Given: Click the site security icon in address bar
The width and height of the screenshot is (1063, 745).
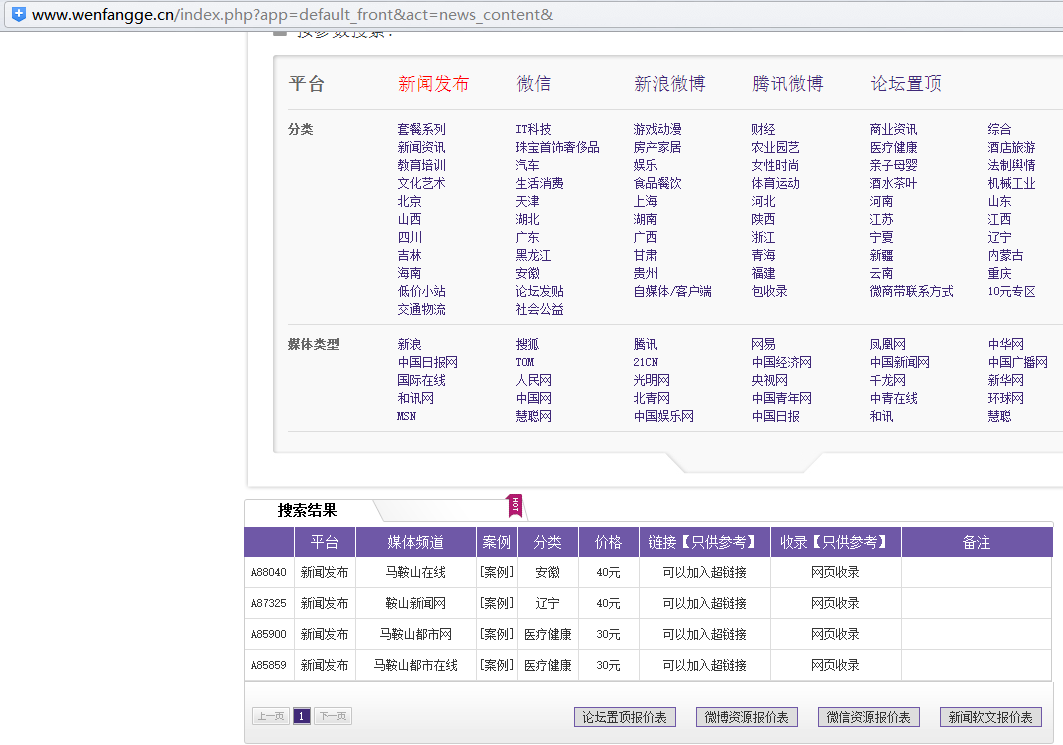Looking at the screenshot, I should coord(19,15).
